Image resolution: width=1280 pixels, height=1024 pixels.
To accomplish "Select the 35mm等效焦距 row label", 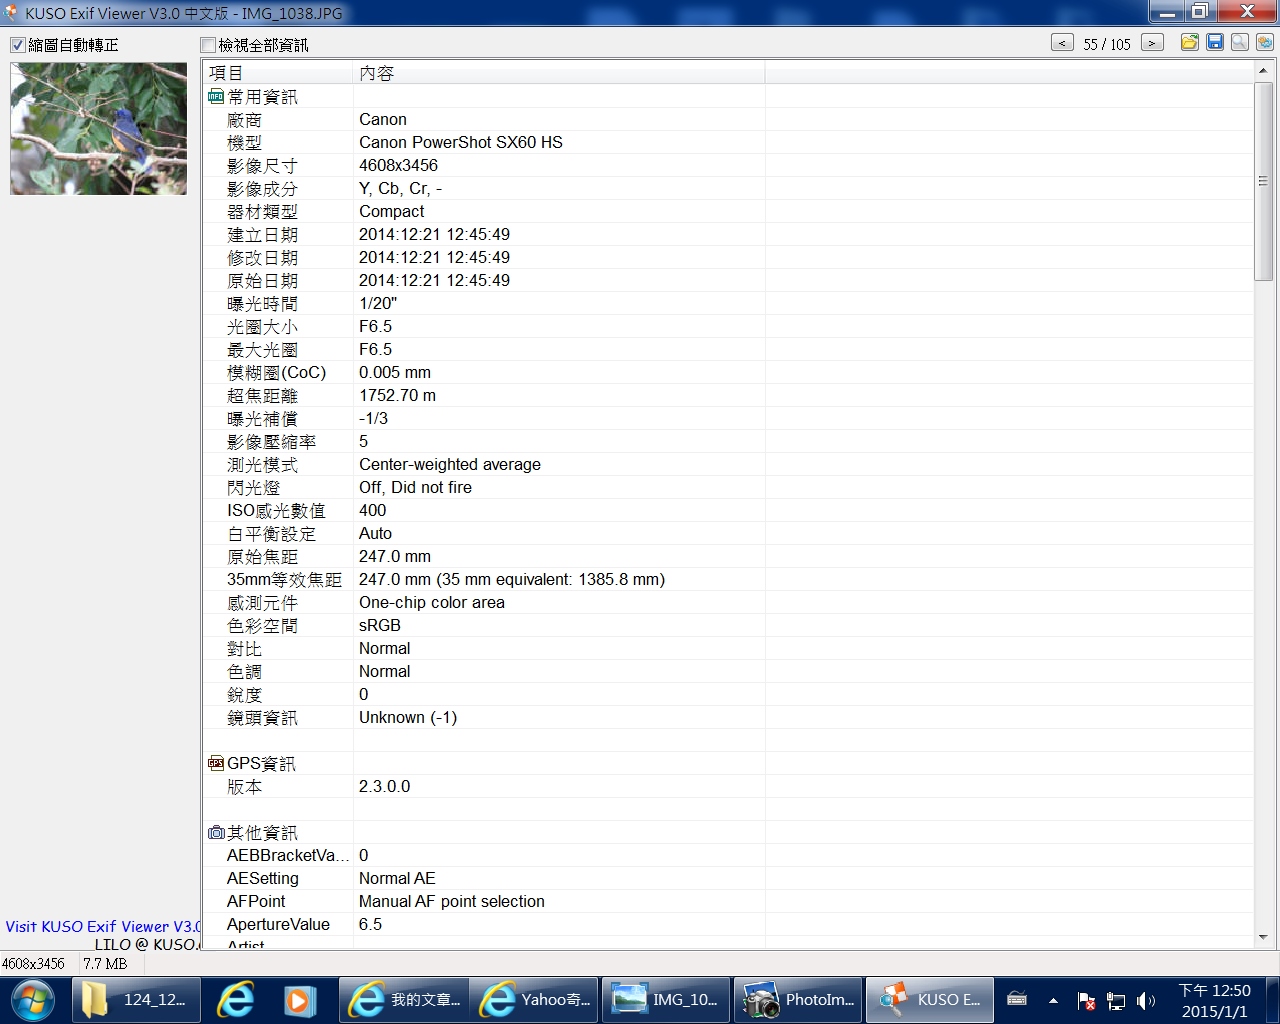I will click(x=284, y=580).
